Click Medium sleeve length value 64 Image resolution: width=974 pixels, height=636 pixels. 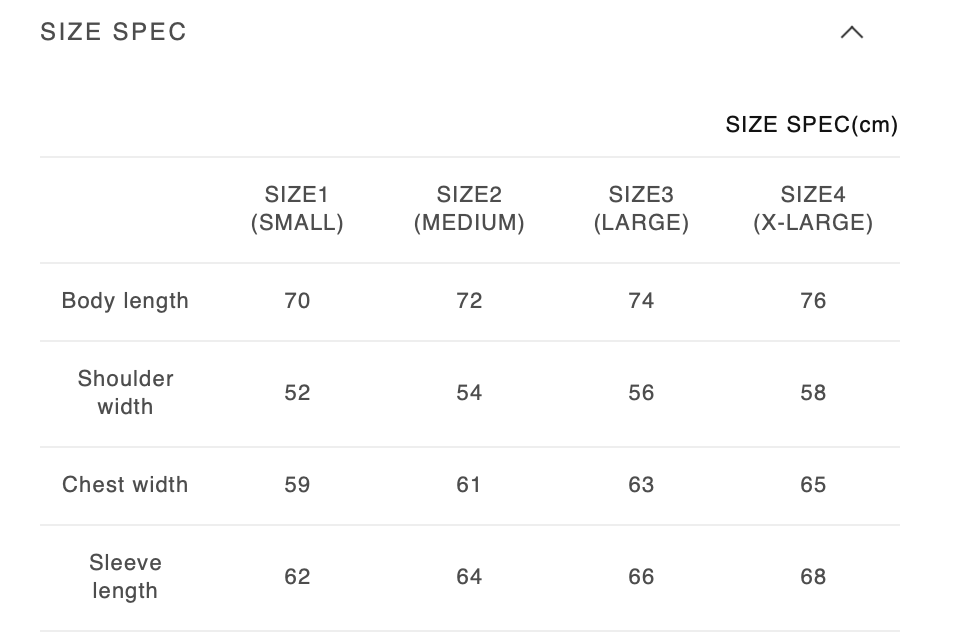click(x=469, y=577)
